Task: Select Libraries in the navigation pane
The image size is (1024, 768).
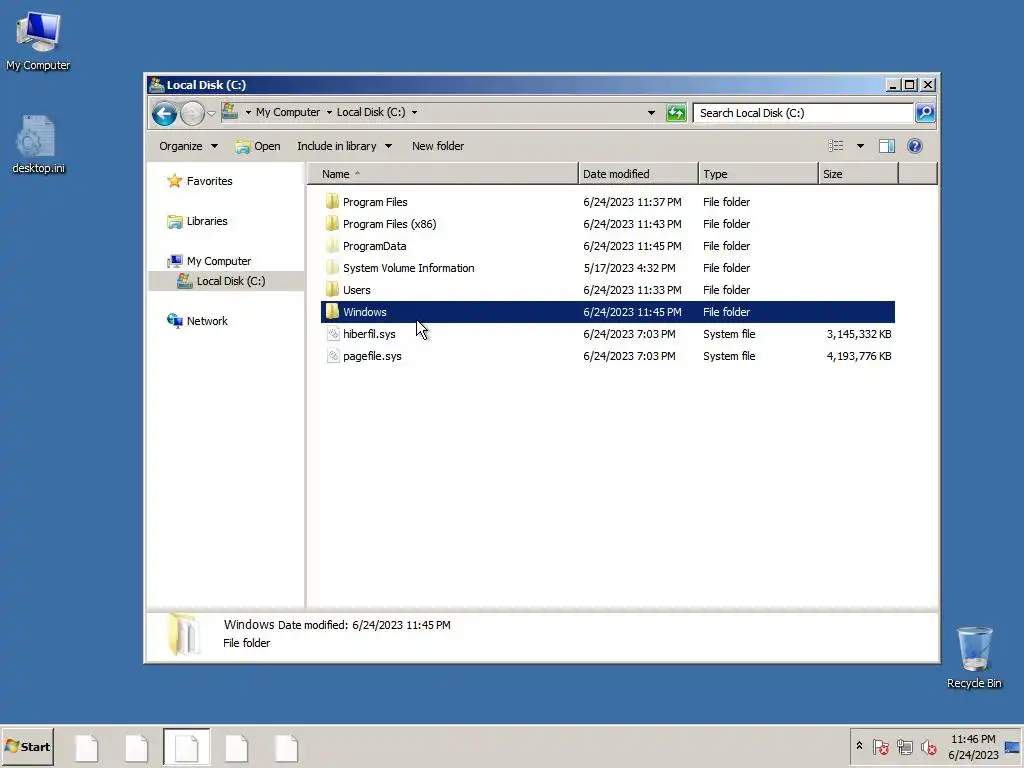Action: pyautogui.click(x=207, y=221)
